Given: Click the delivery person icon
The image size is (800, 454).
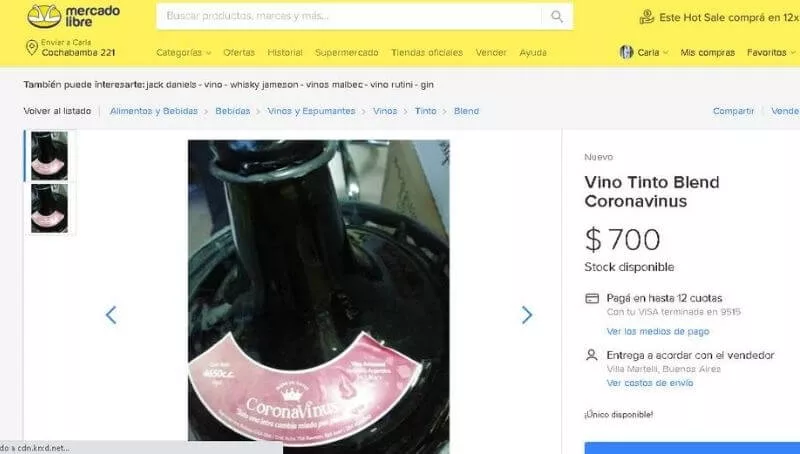Looking at the screenshot, I should point(592,355).
